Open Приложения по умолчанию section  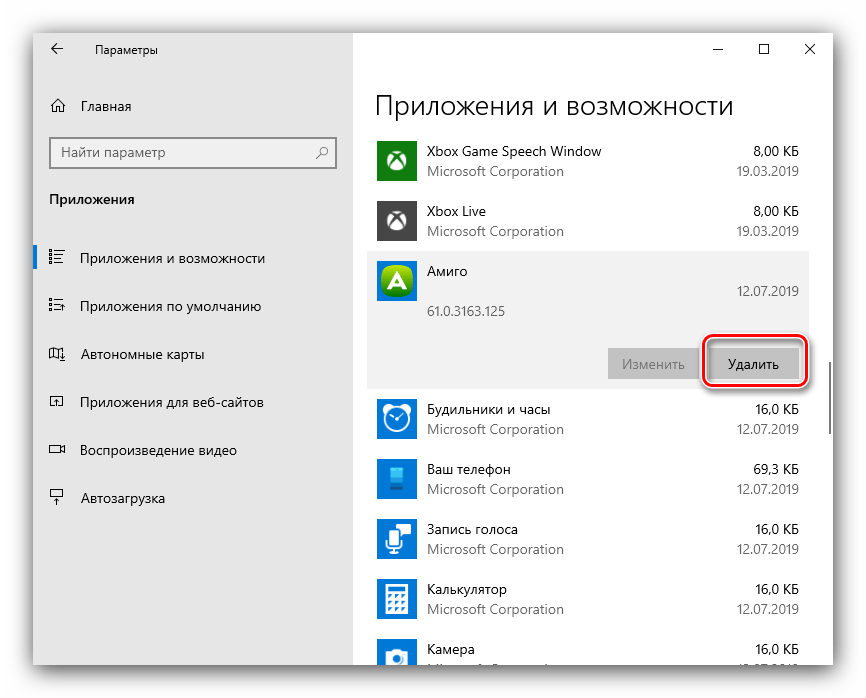point(170,307)
